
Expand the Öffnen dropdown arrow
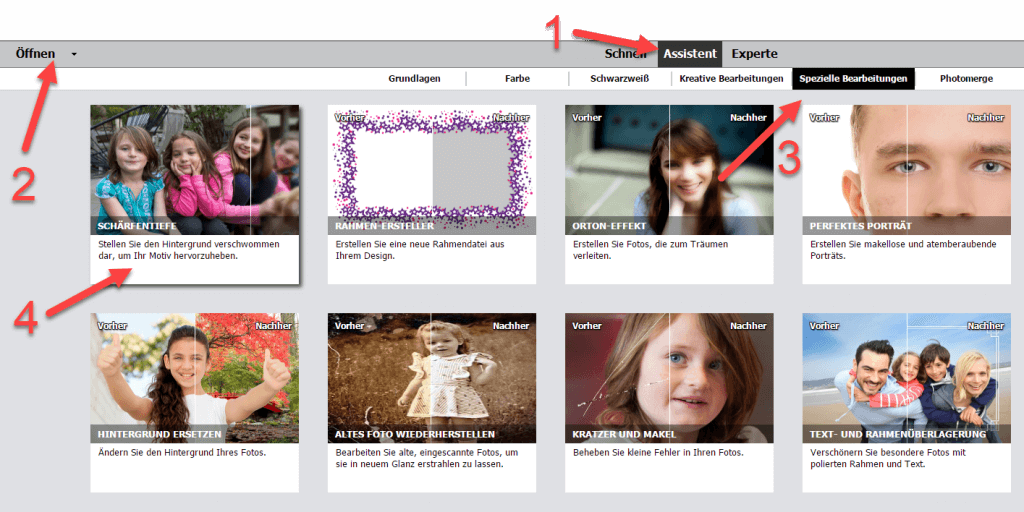[x=74, y=54]
